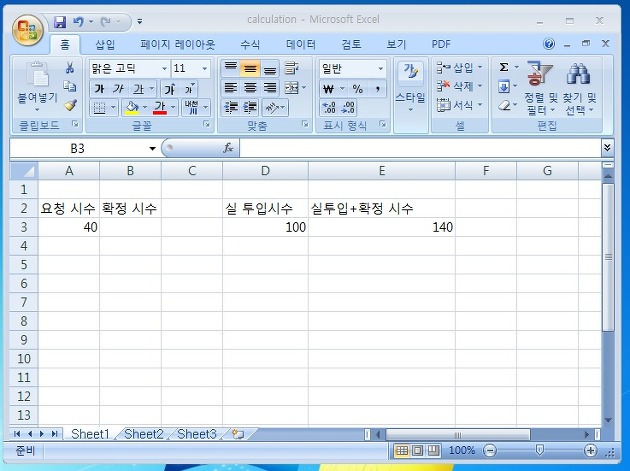Switch to the 검토 ribbon tab

click(x=351, y=44)
